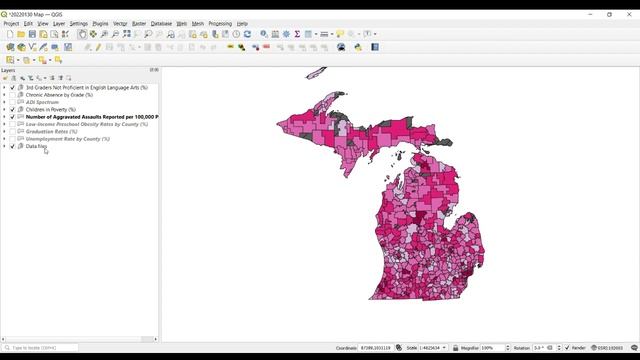Check Chronic Absence by Grade layer
This screenshot has height=360, width=640.
[12, 95]
